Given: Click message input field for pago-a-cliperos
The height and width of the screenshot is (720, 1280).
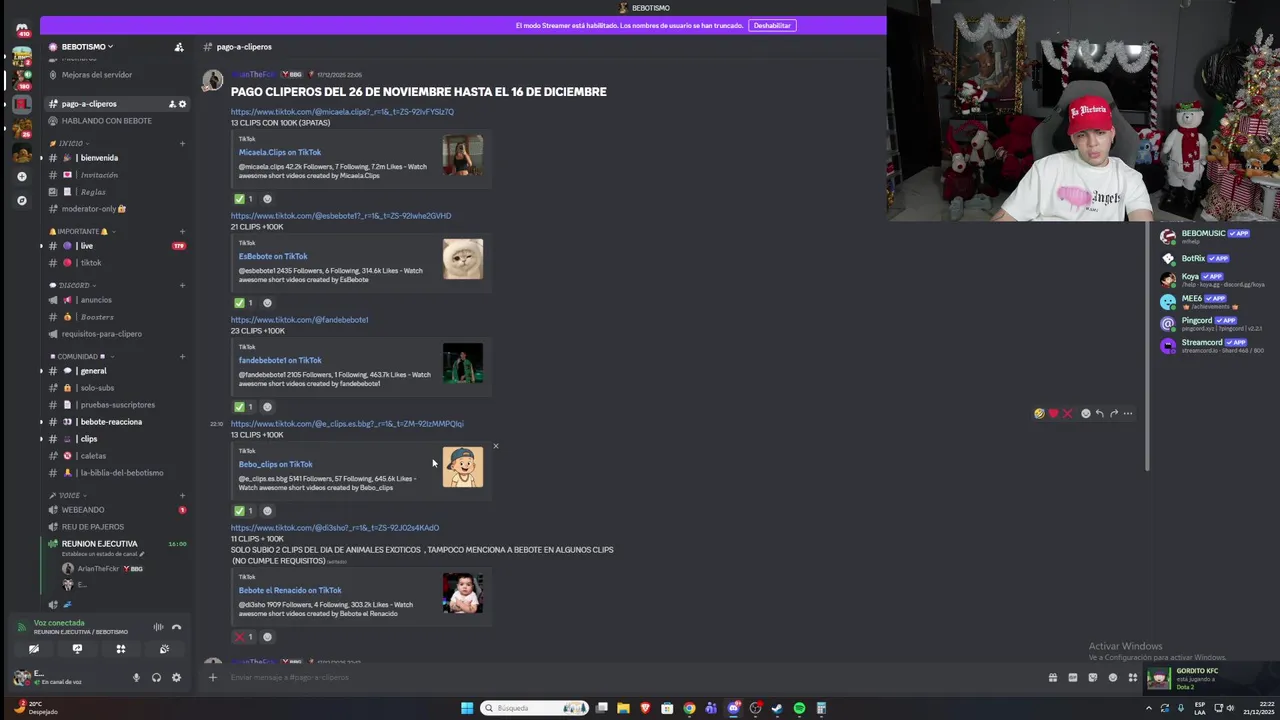Looking at the screenshot, I should click(x=630, y=677).
